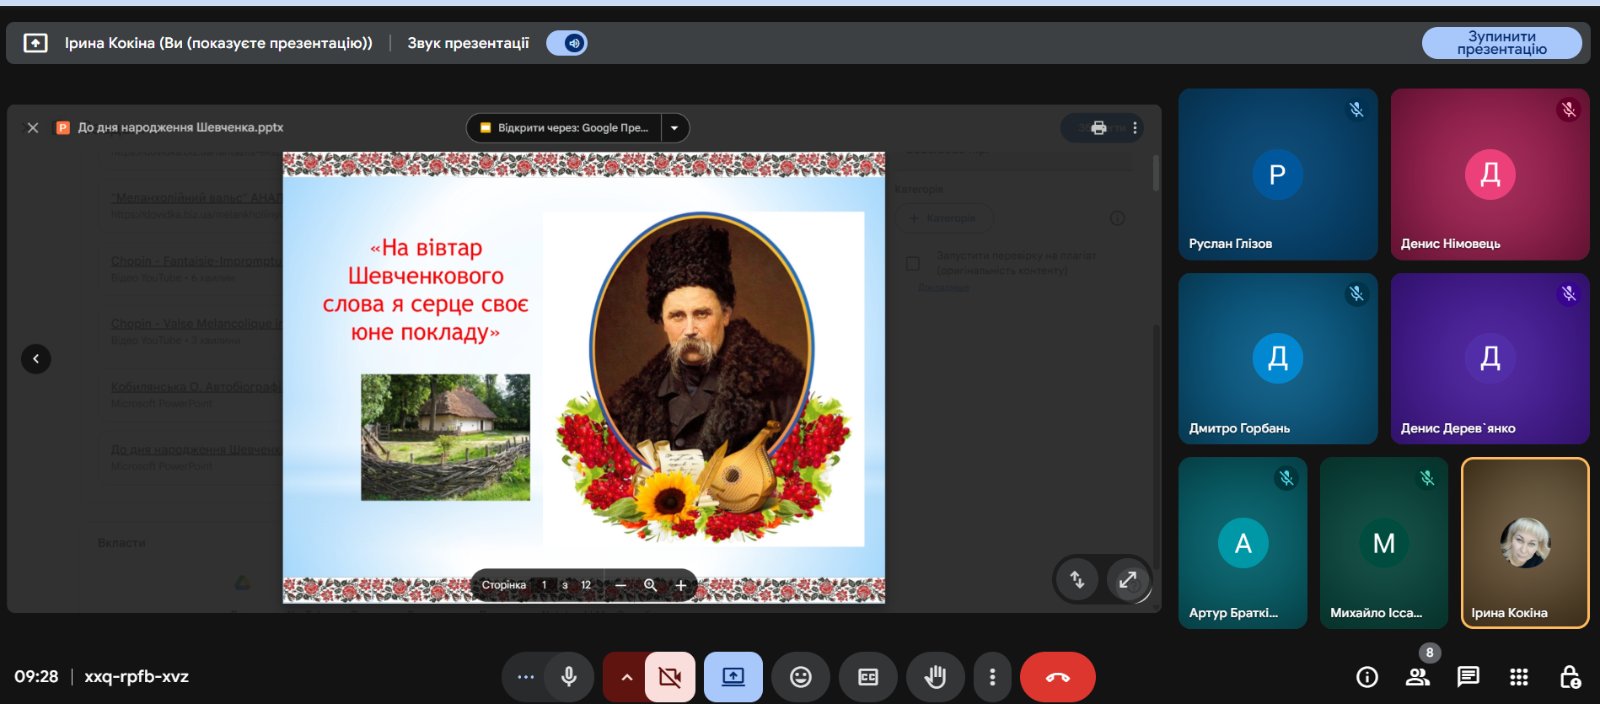Toggle presentation audio switch
Screen dimensions: 1600x704
click(x=567, y=43)
